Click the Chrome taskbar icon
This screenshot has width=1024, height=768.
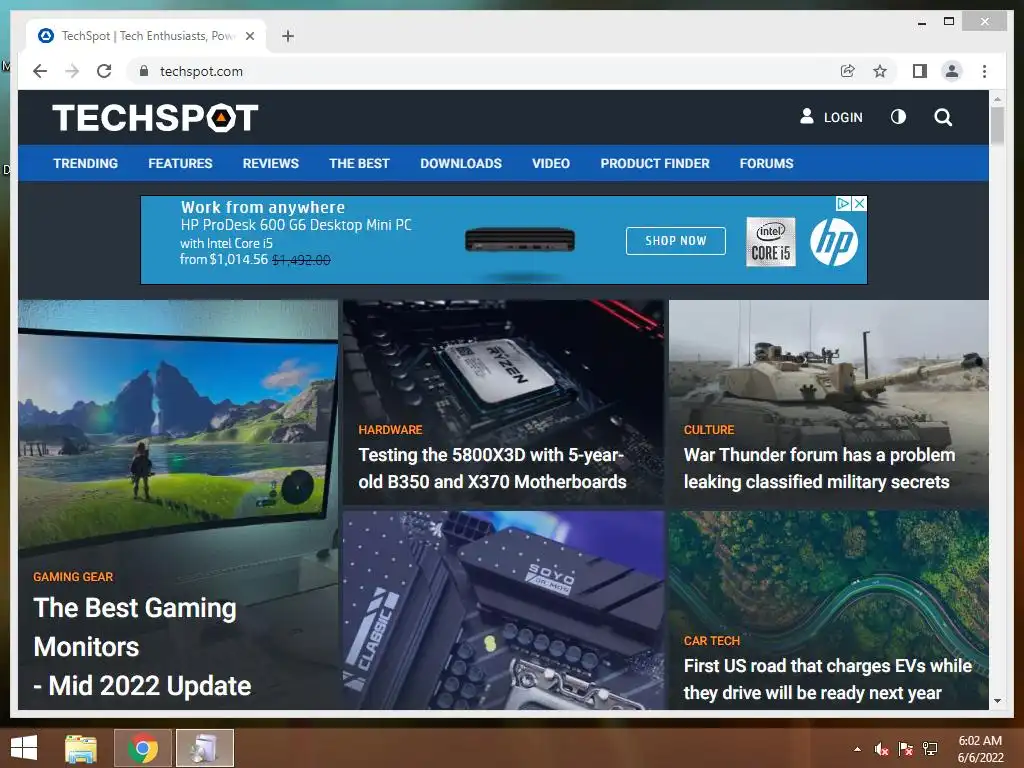point(143,748)
